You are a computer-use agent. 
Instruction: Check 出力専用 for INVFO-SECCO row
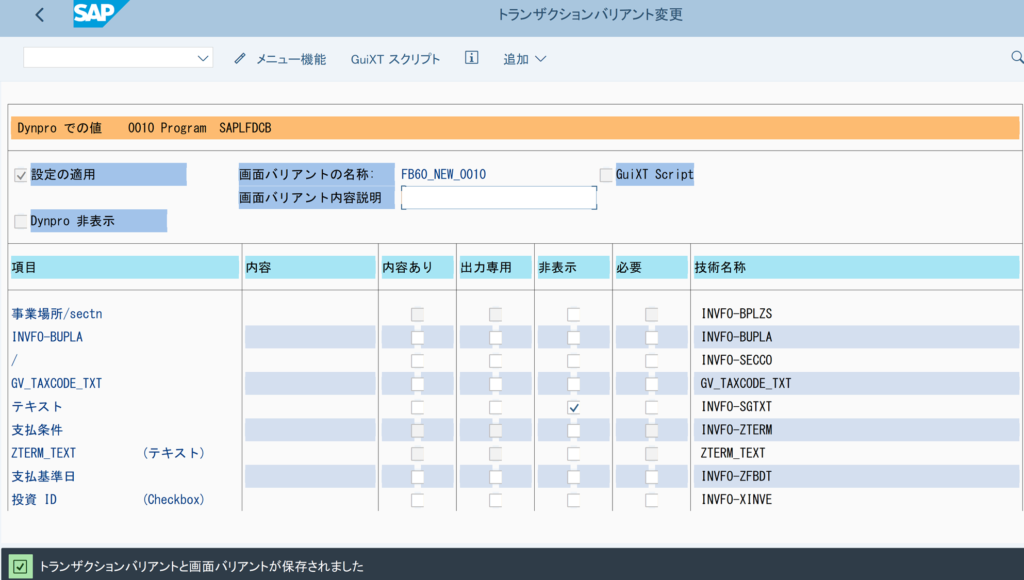coord(496,361)
